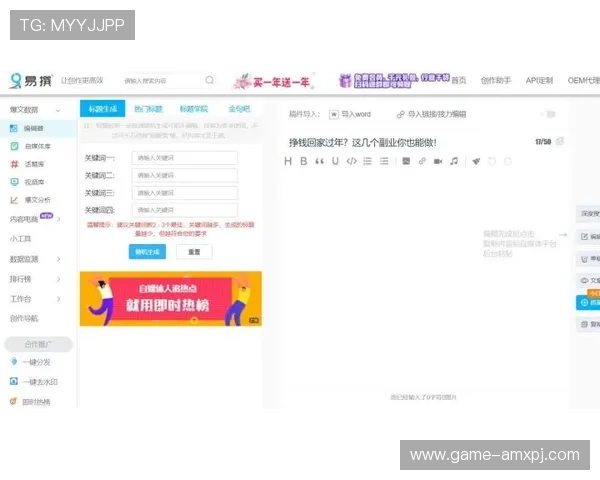
Task: Open 编辑器 in the sidebar
Action: [38, 128]
